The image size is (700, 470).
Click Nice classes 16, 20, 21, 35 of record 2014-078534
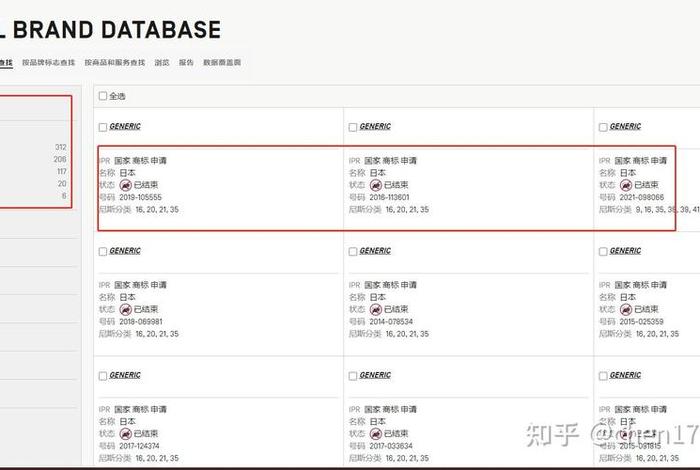point(407,334)
